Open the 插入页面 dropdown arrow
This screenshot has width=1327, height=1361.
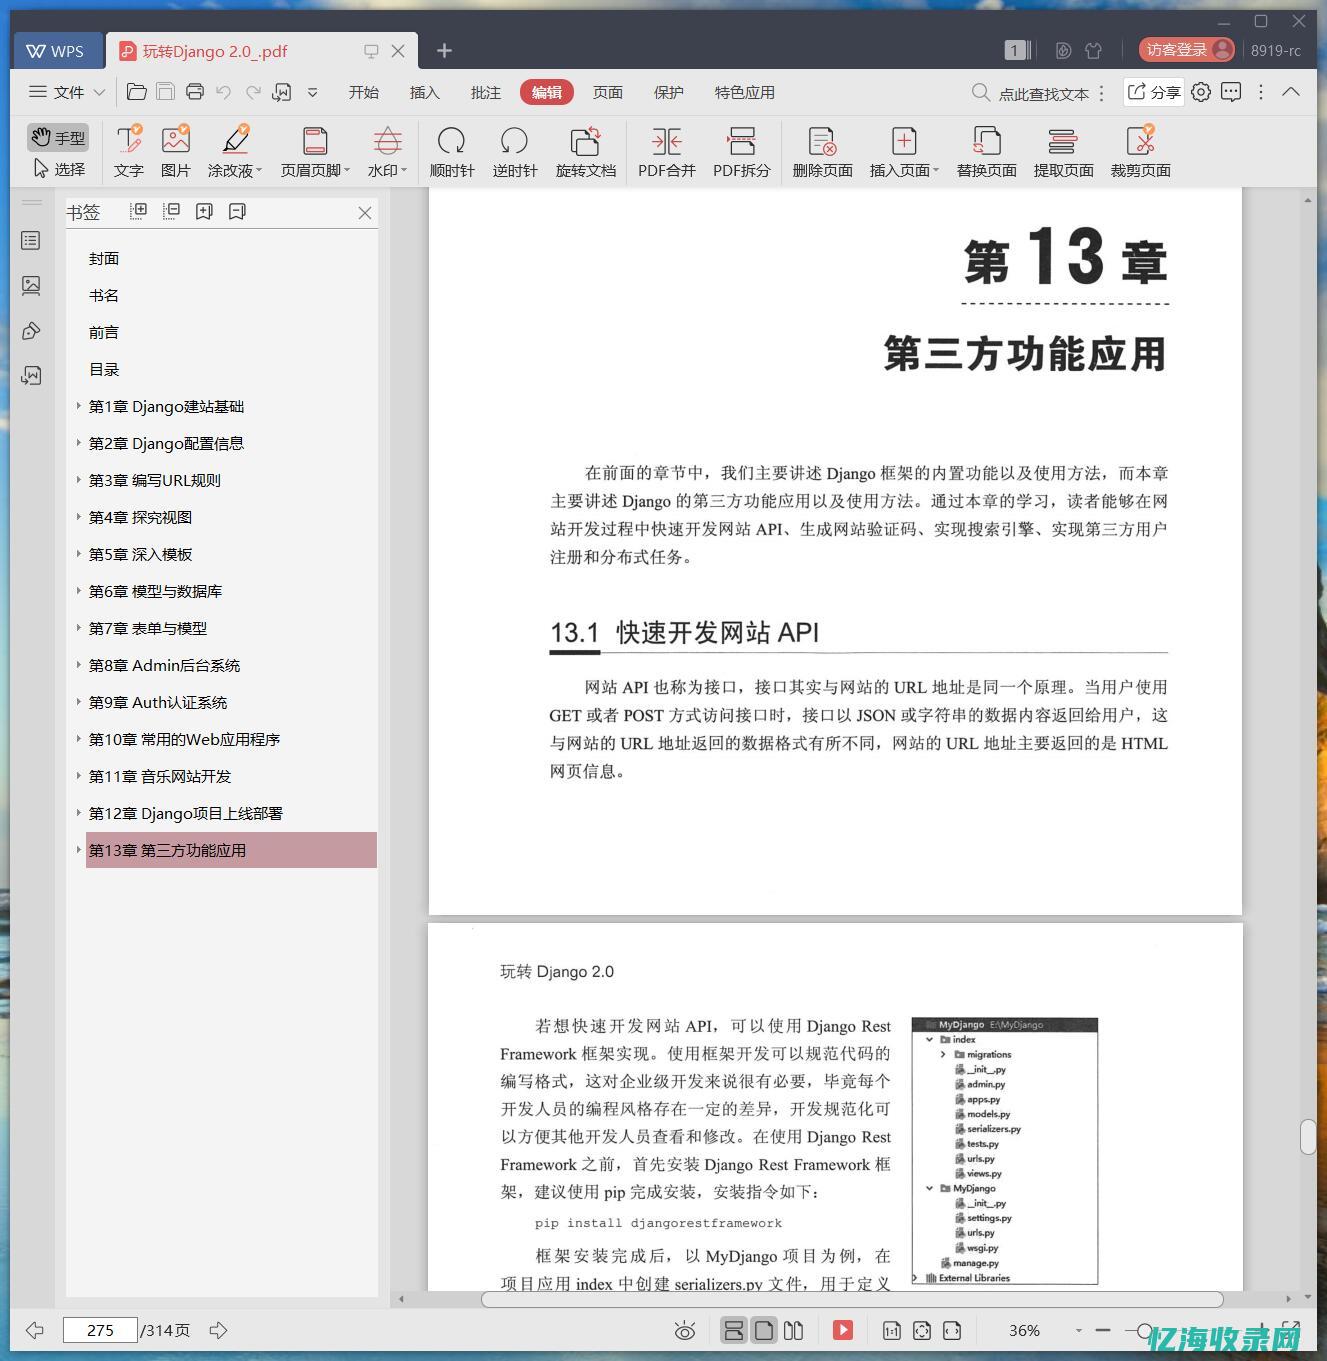click(936, 171)
